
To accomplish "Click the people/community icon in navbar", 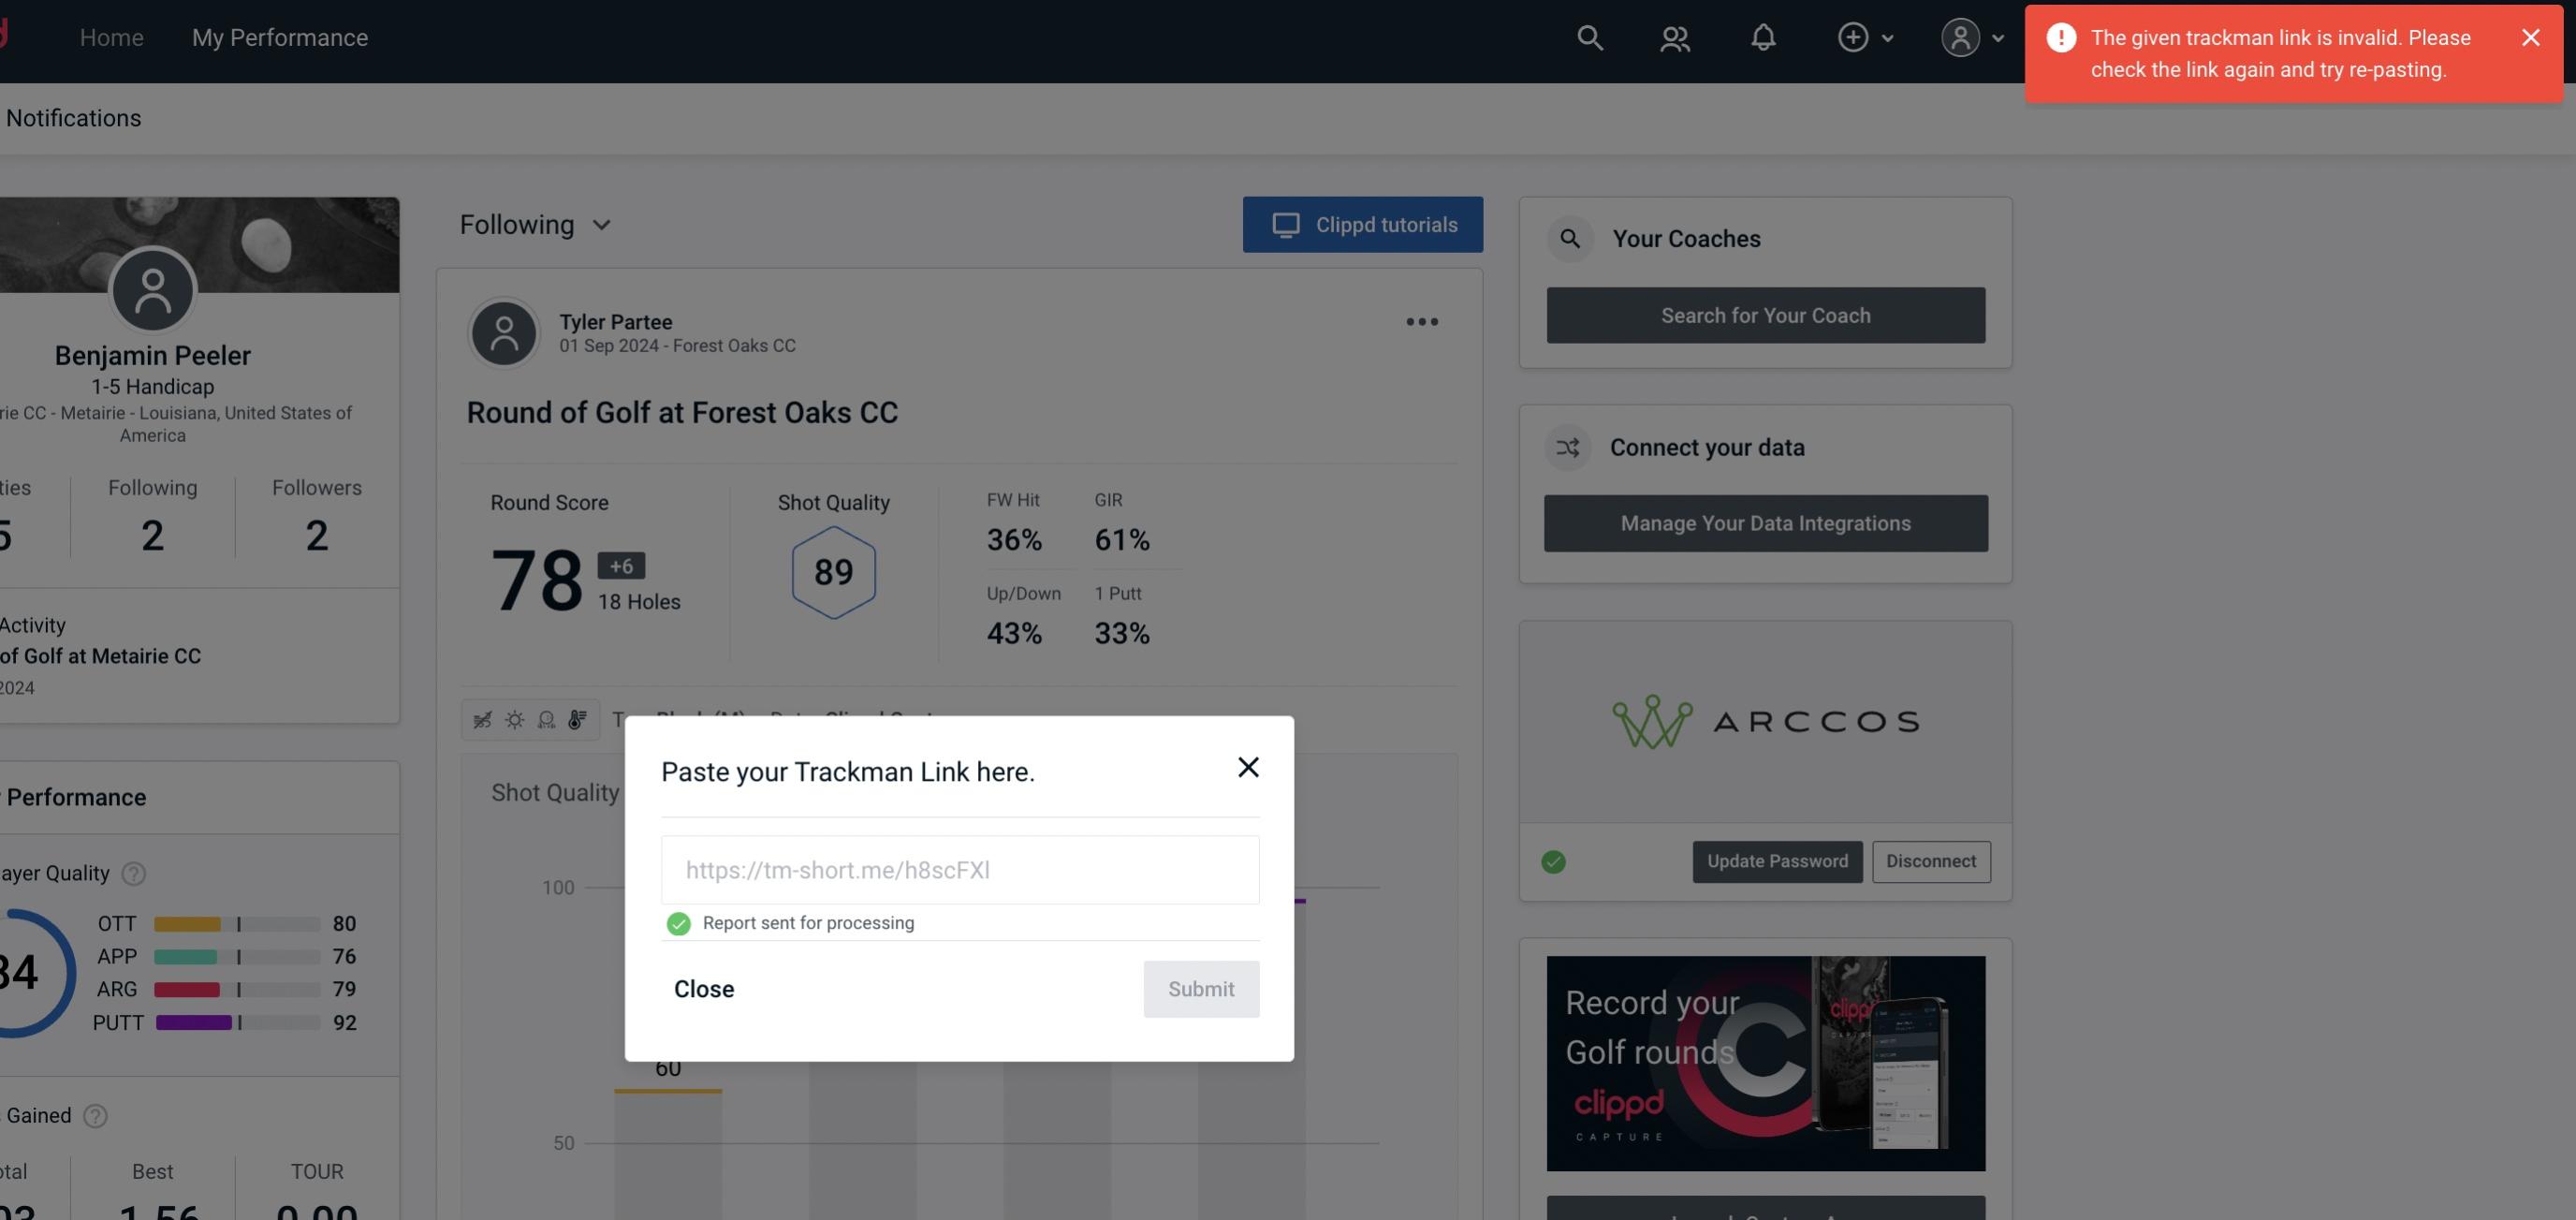I will [1674, 35].
